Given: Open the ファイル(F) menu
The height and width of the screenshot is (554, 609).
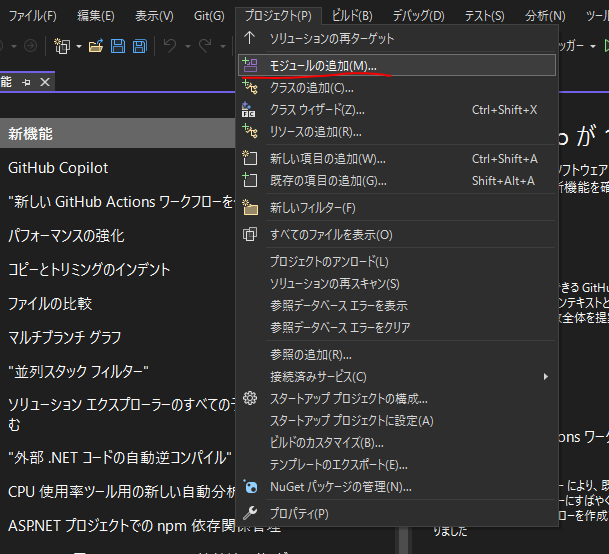Looking at the screenshot, I should coord(33,16).
